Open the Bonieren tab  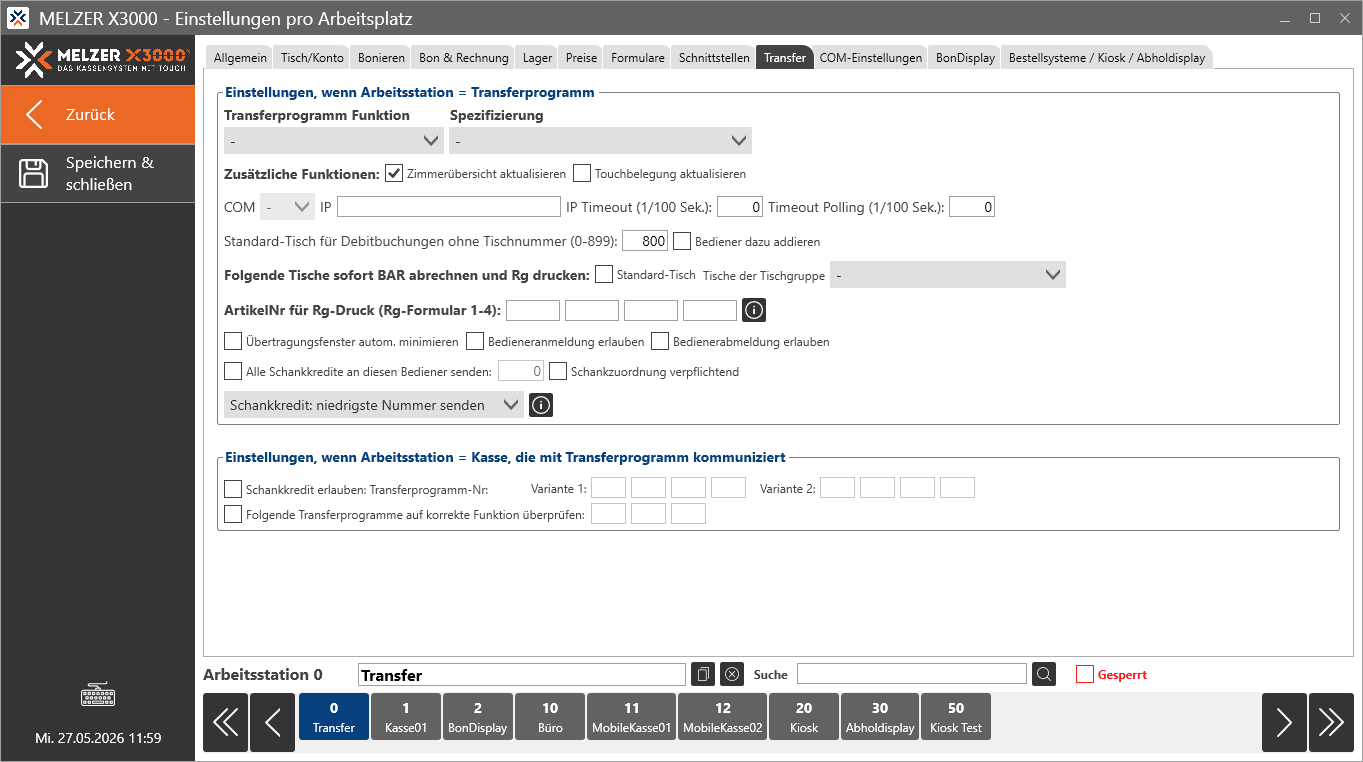pyautogui.click(x=382, y=58)
